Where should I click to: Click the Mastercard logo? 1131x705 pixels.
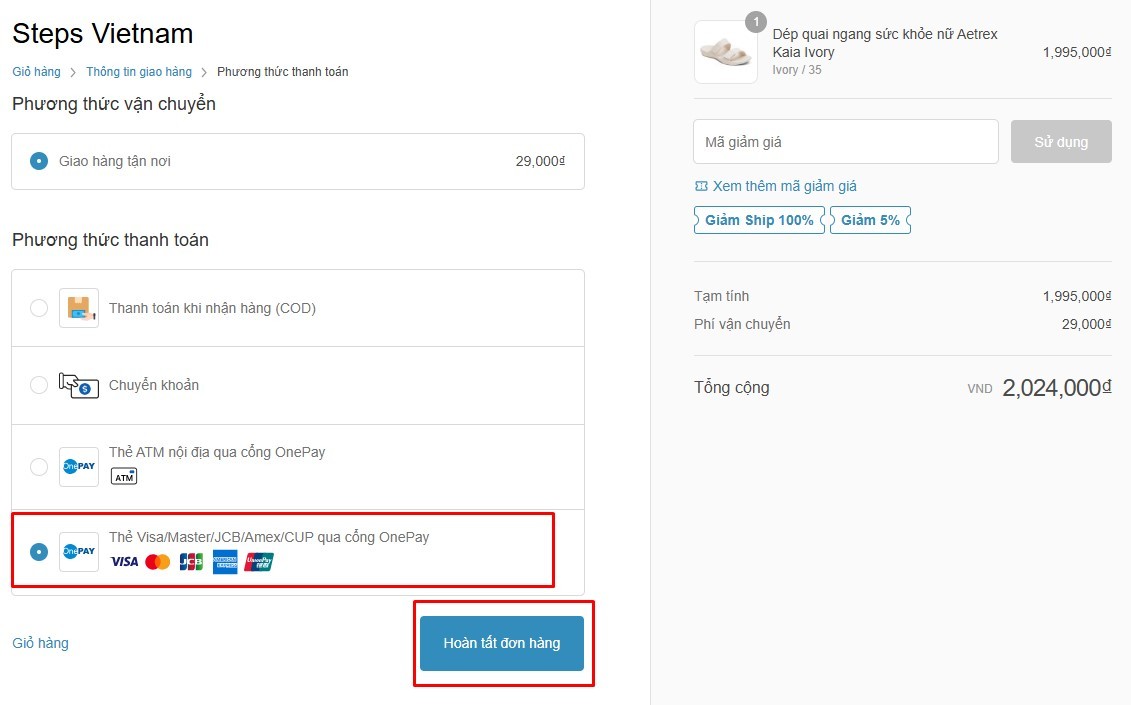click(157, 562)
